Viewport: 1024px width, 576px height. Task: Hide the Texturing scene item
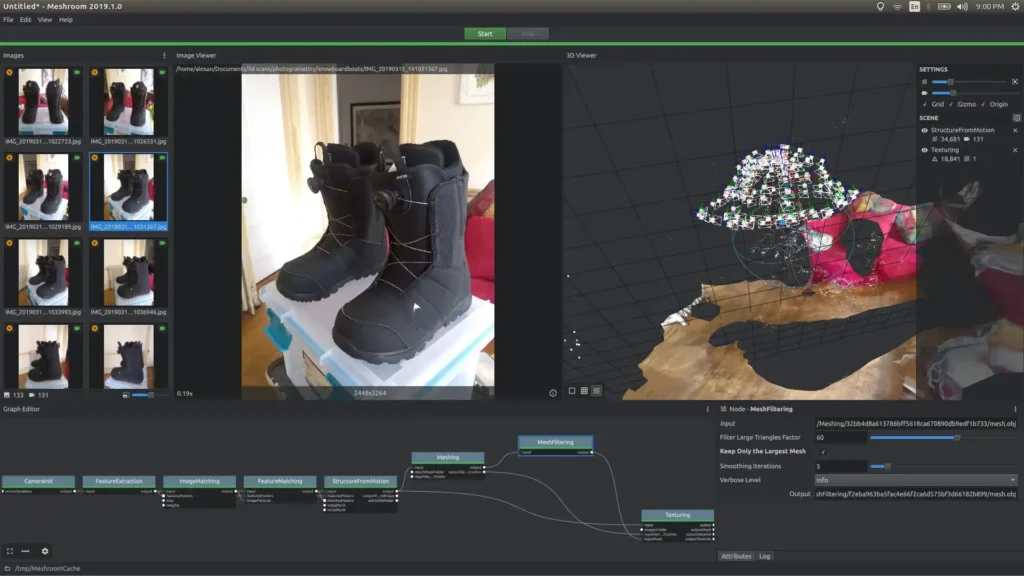(924, 150)
